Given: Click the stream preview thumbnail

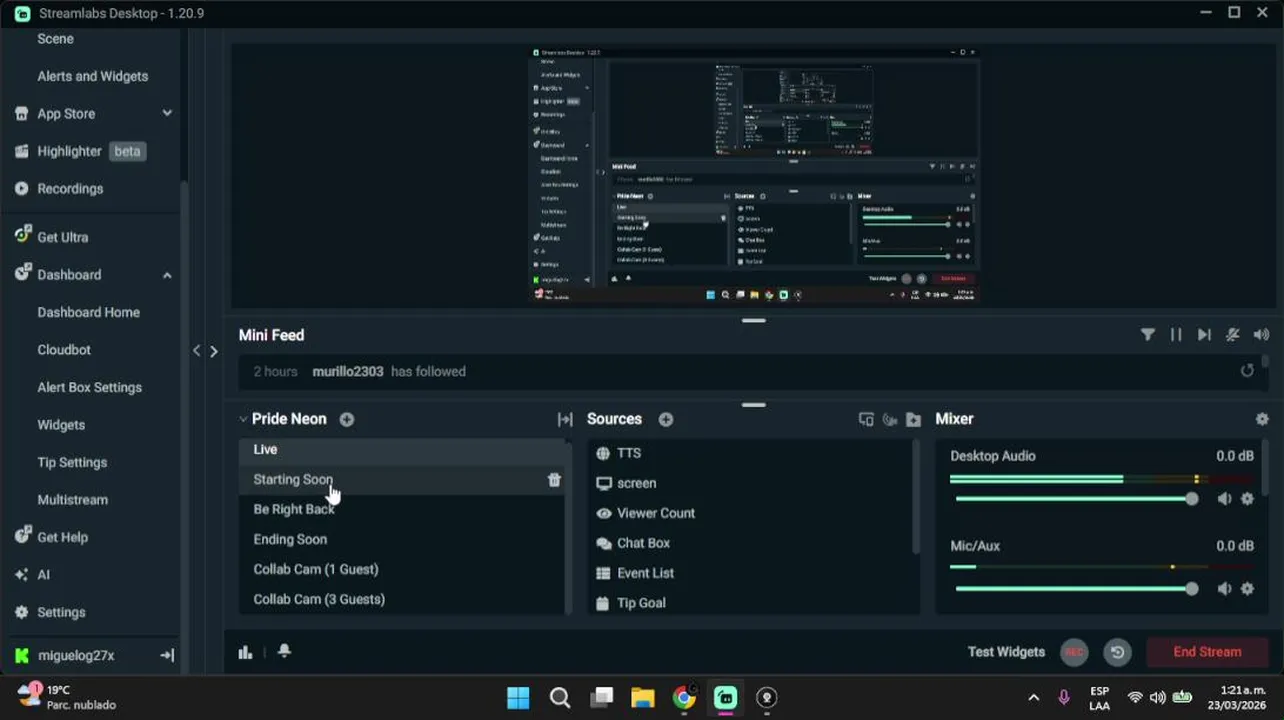Looking at the screenshot, I should point(754,174).
